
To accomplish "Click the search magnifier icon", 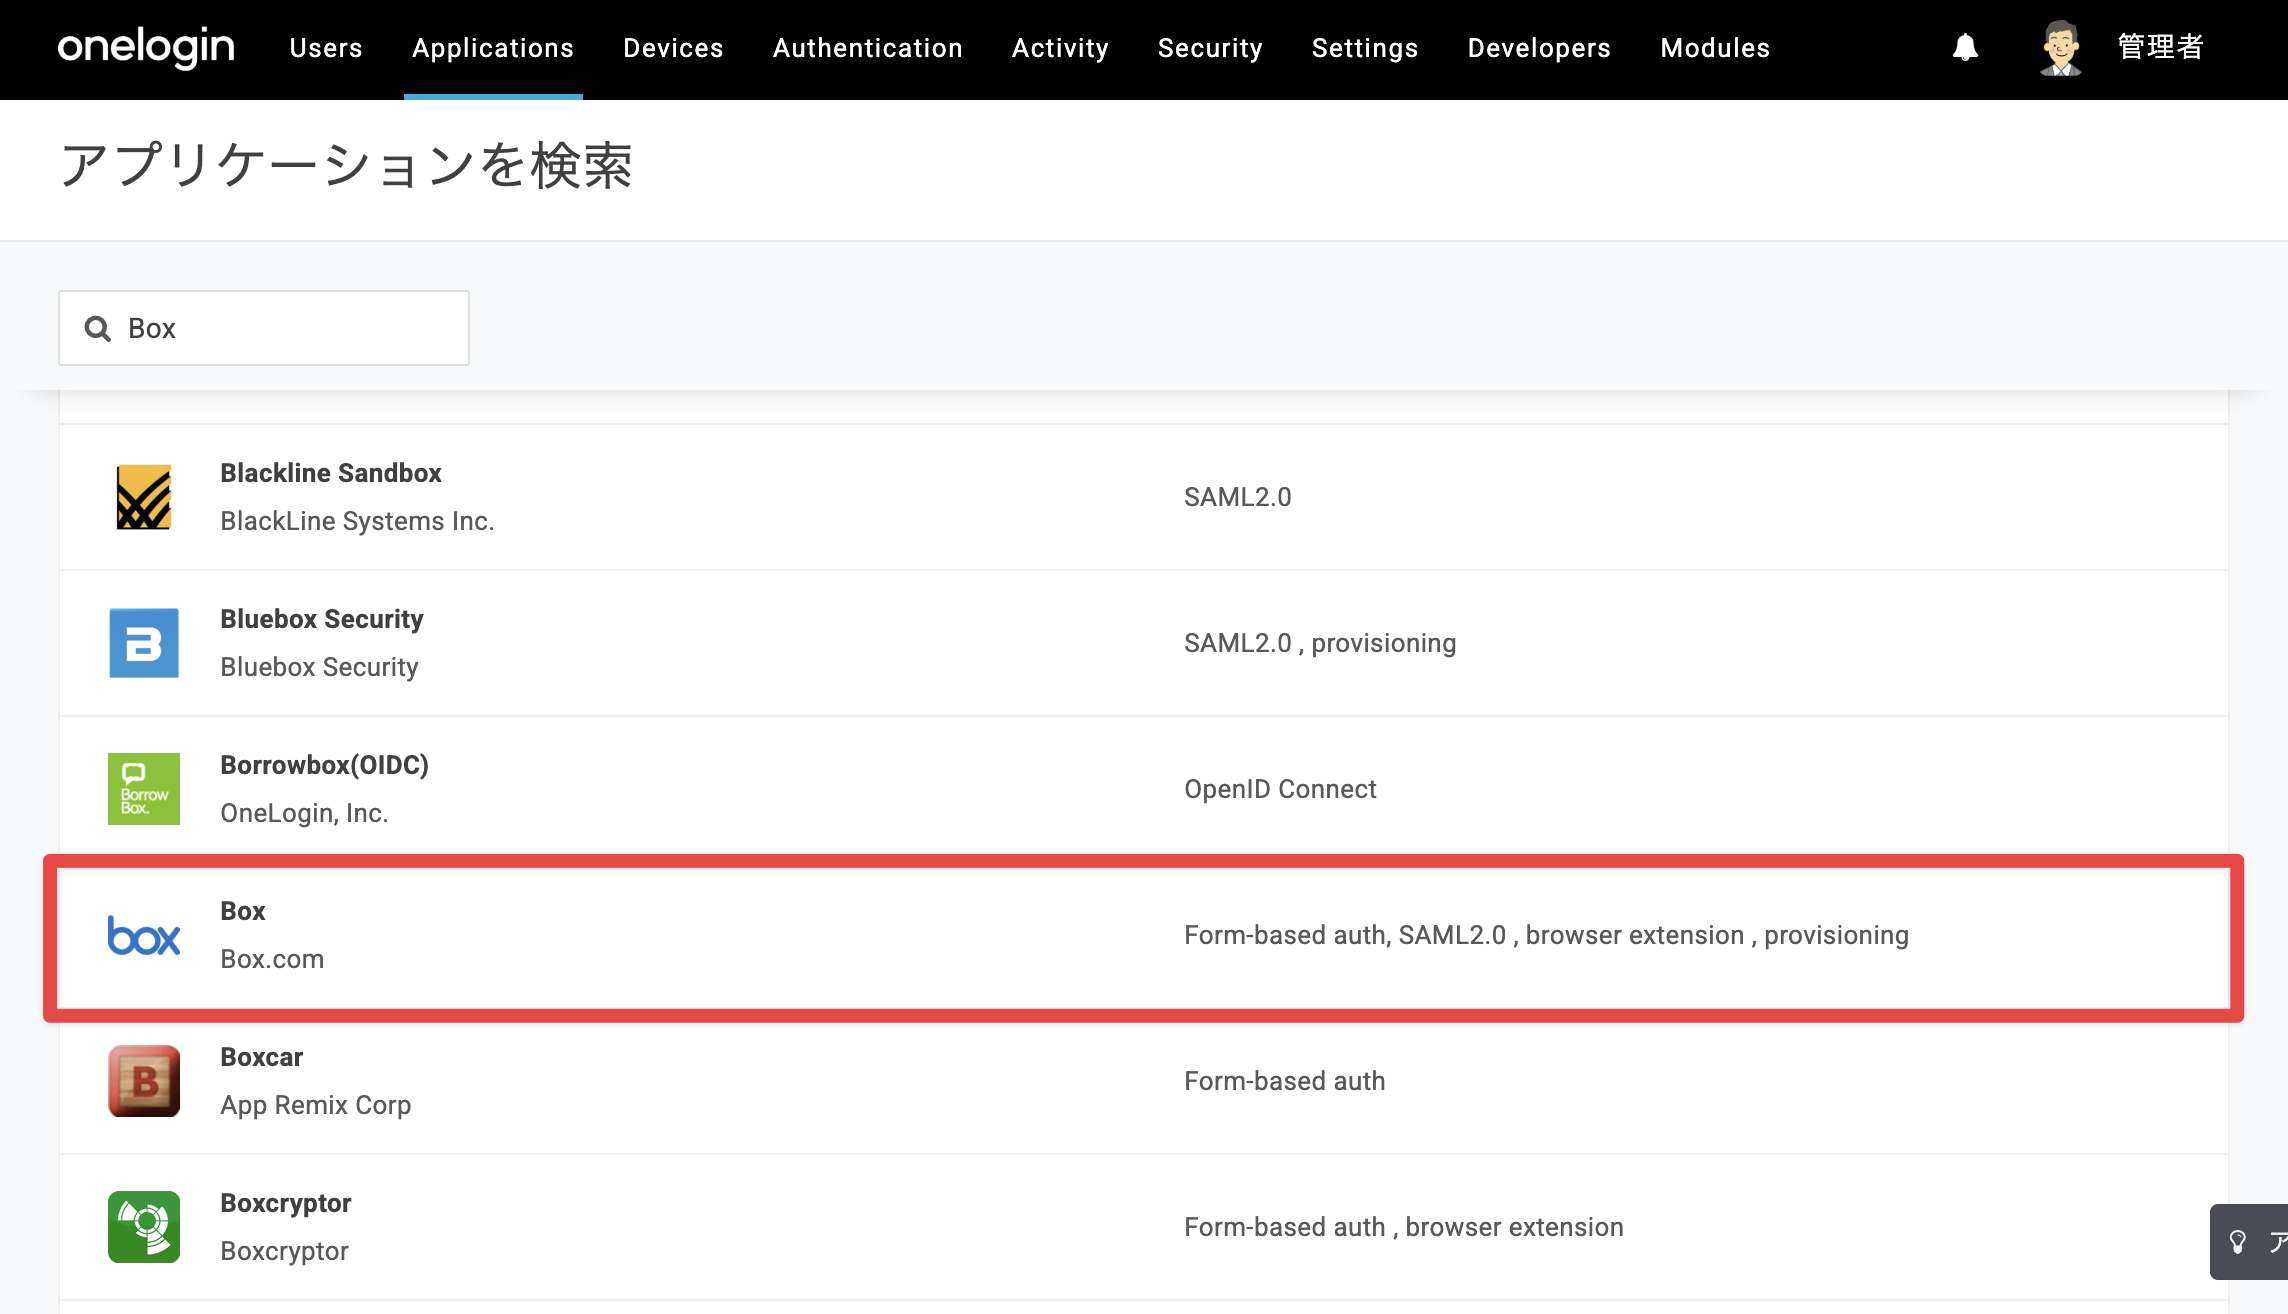I will coord(97,328).
